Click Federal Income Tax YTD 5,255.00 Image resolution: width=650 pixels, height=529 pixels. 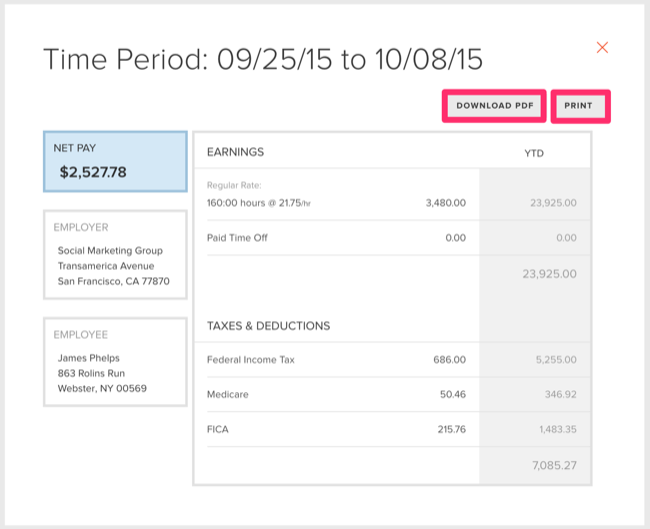point(556,359)
